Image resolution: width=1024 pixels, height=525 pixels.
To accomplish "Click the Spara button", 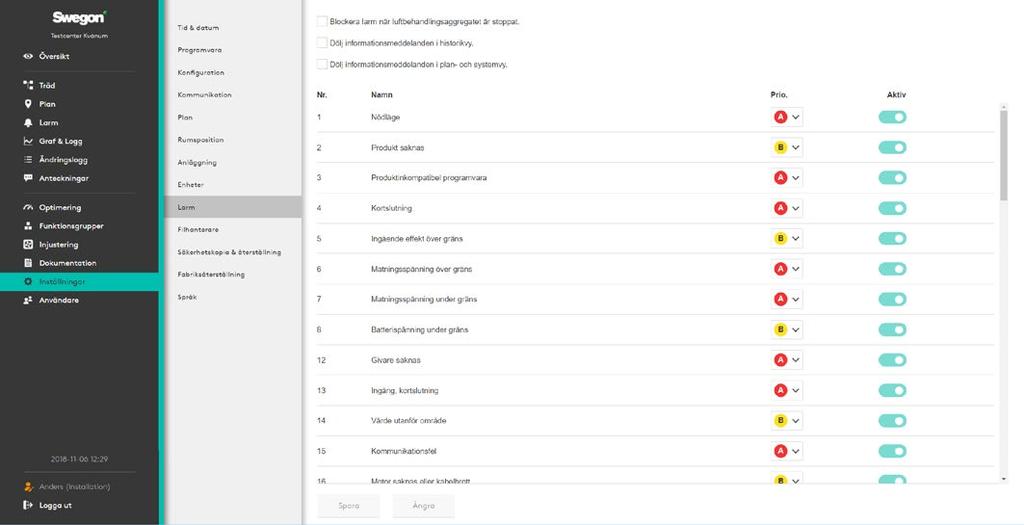I will (x=349, y=505).
